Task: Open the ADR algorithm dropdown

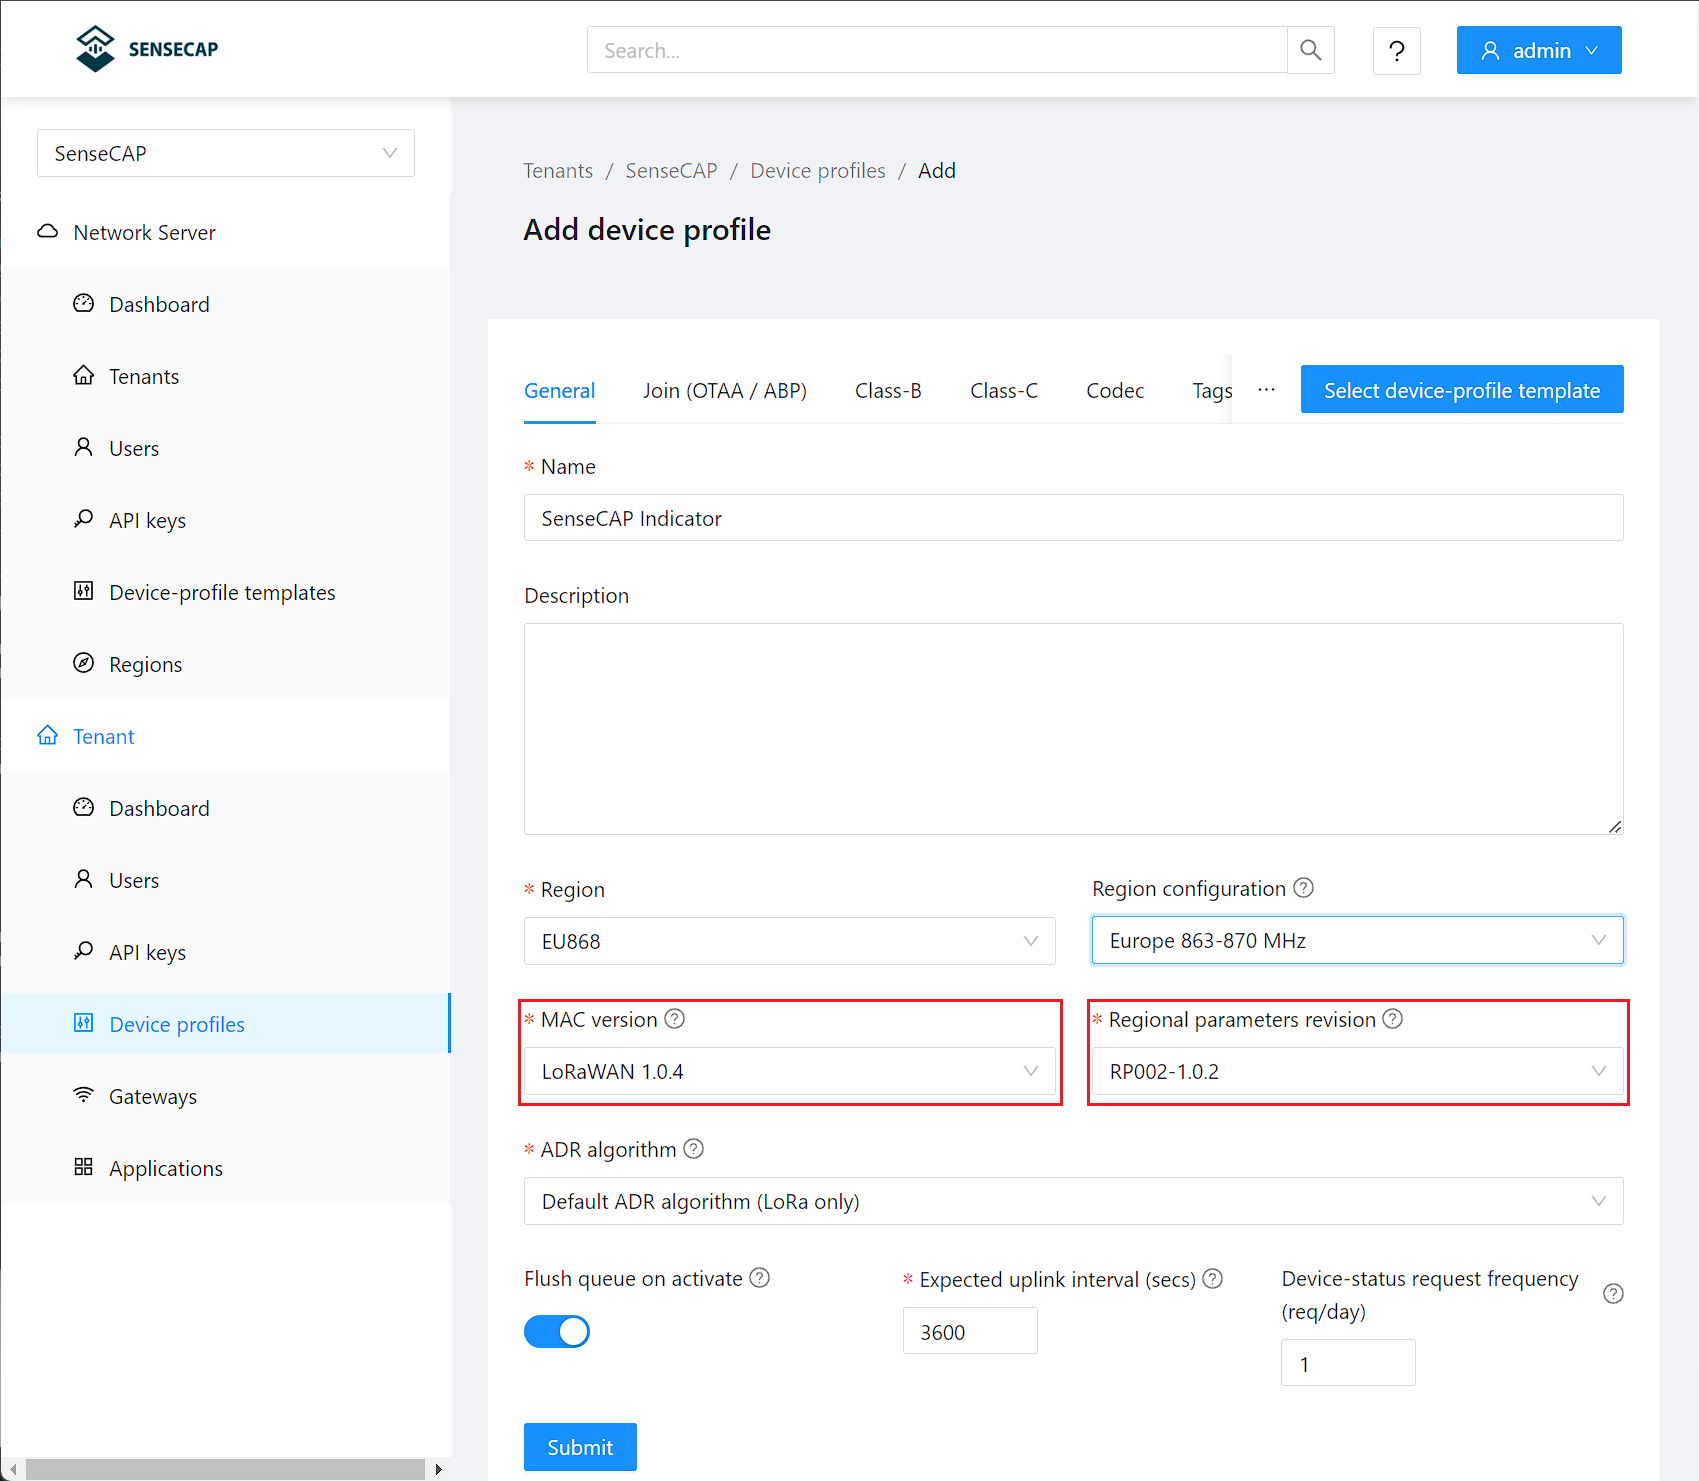Action: click(1074, 1201)
